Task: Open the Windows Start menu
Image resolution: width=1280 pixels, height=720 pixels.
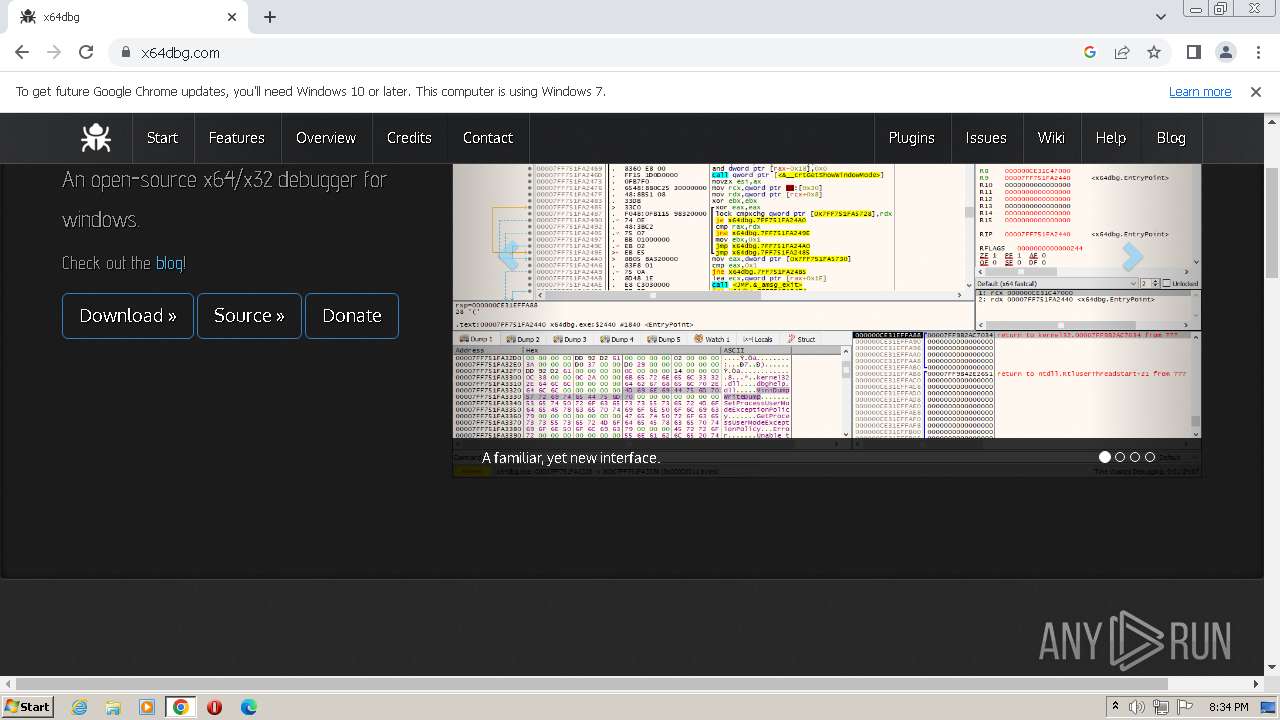Action: (27, 707)
